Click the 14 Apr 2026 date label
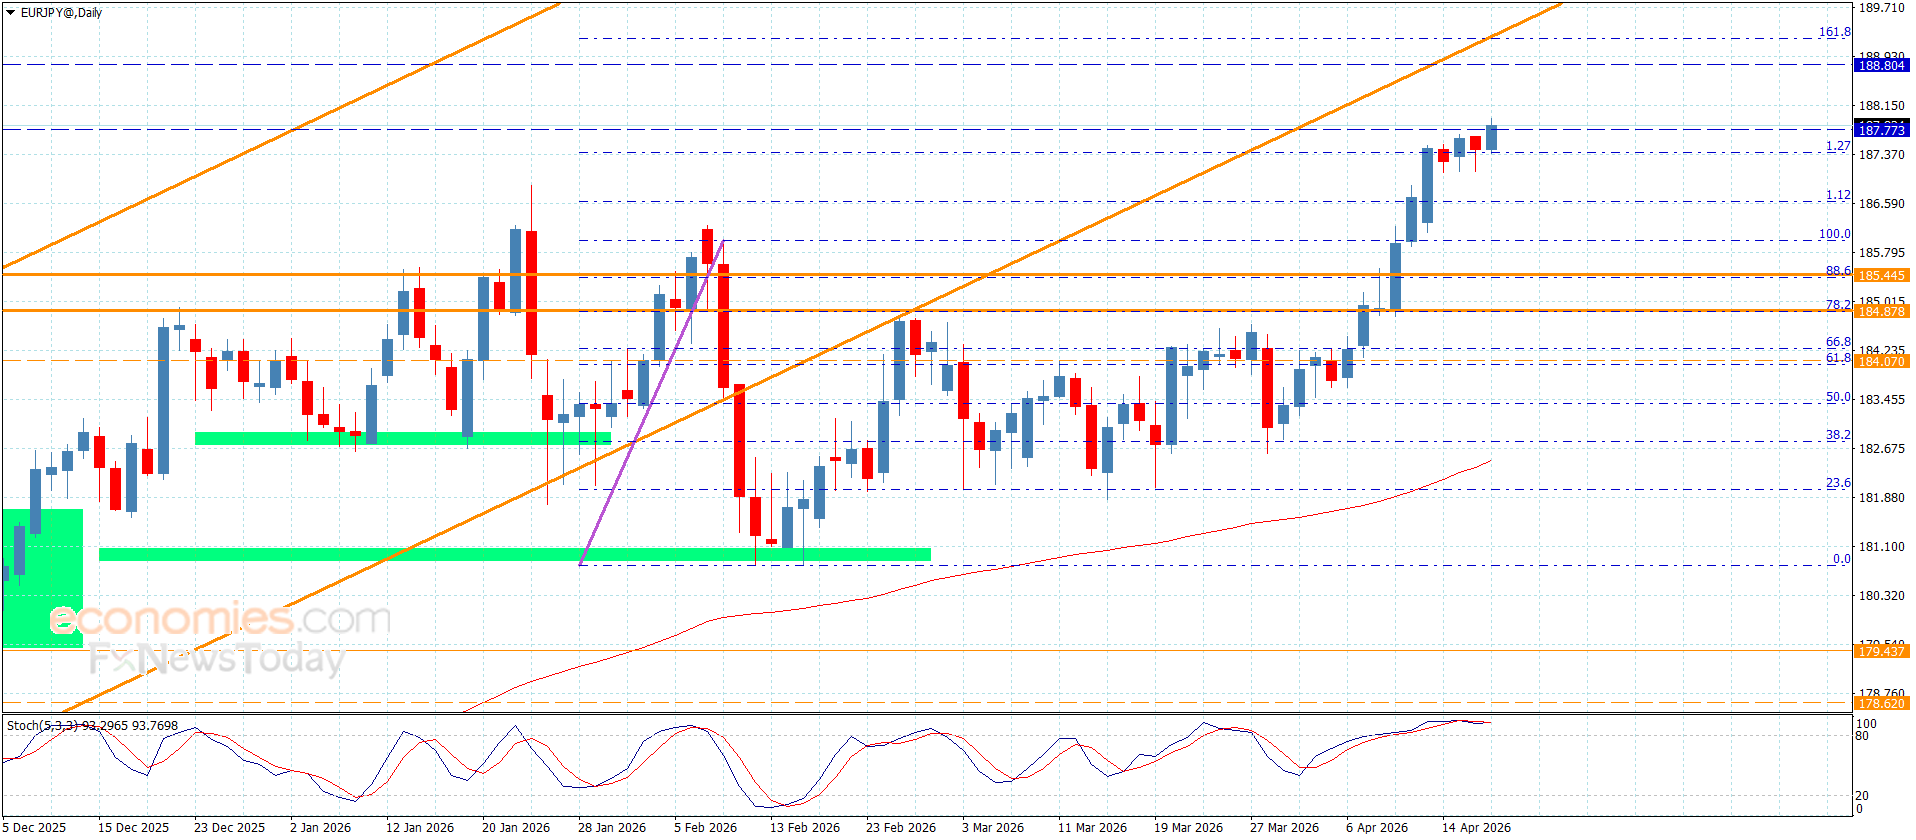 [1476, 828]
